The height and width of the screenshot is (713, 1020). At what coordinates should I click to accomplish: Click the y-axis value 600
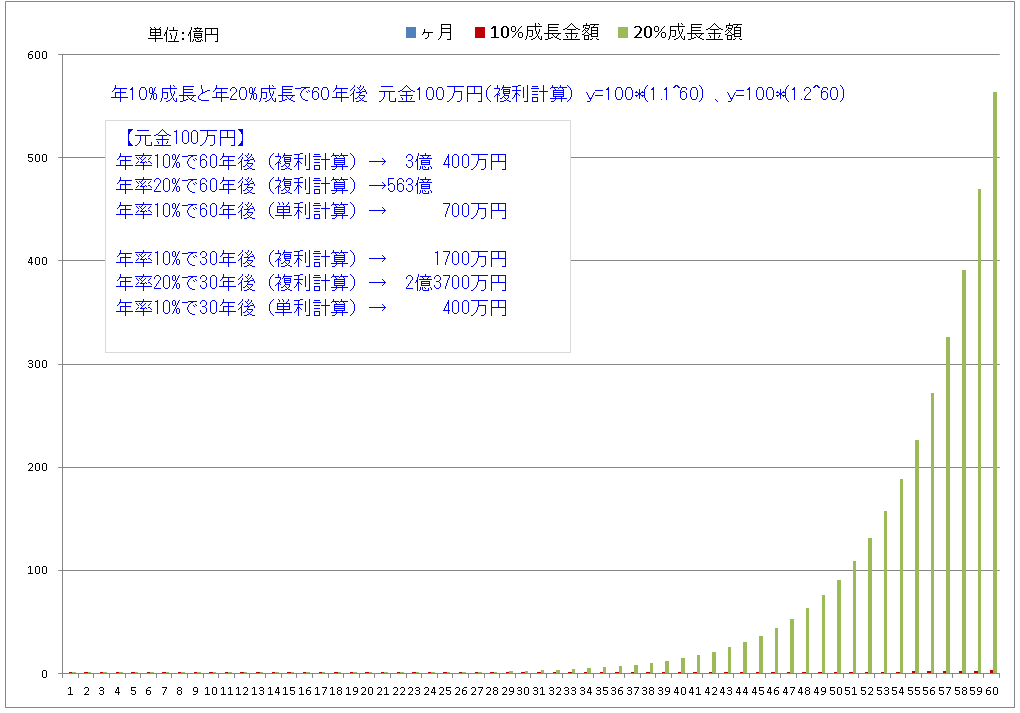click(x=38, y=55)
